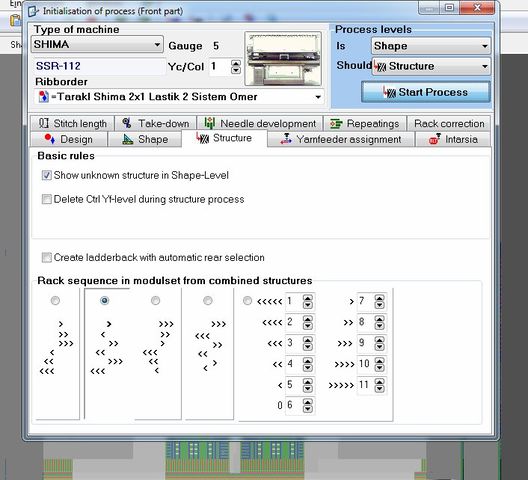
Task: Select the first rack sequence radio option
Action: point(55,300)
